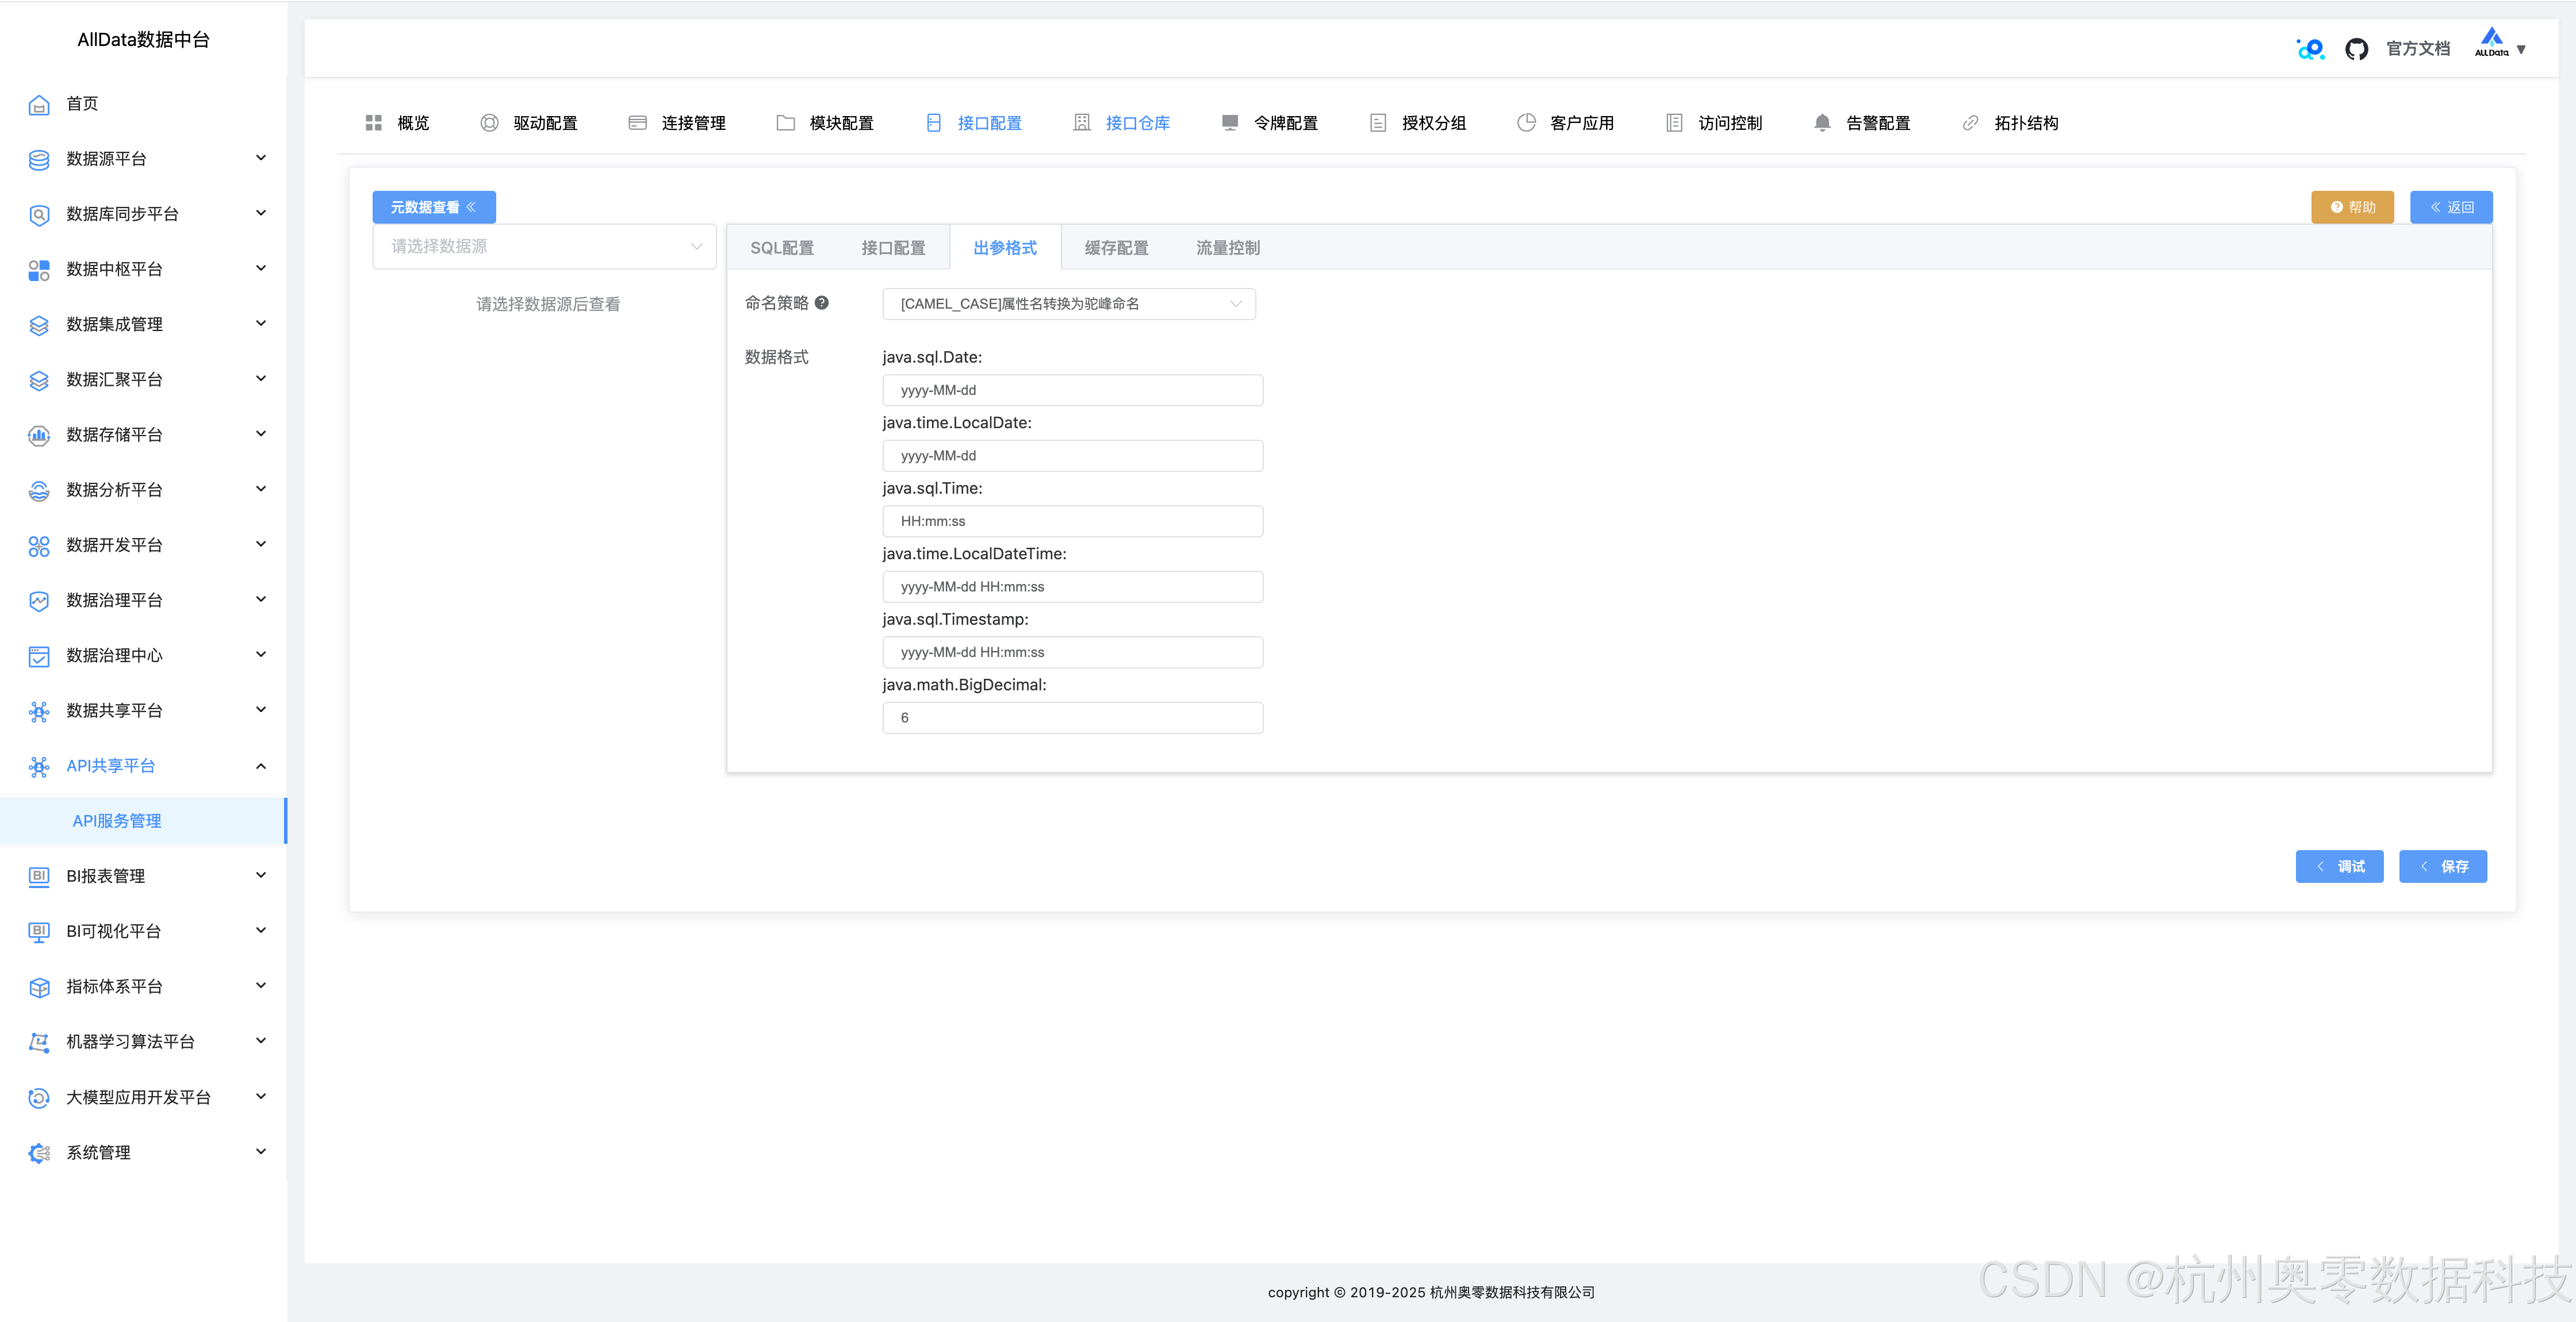Click the help question-mark icon beside 命名策略

(821, 303)
